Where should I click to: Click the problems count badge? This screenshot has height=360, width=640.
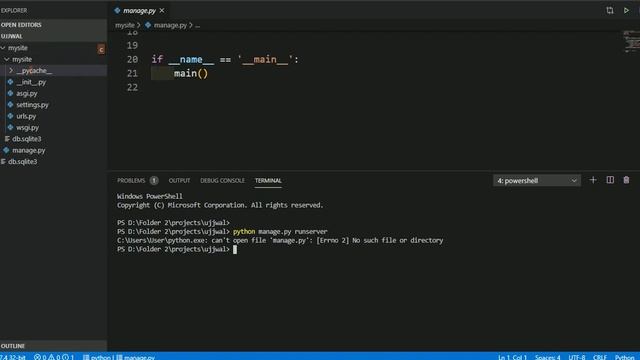[154, 180]
